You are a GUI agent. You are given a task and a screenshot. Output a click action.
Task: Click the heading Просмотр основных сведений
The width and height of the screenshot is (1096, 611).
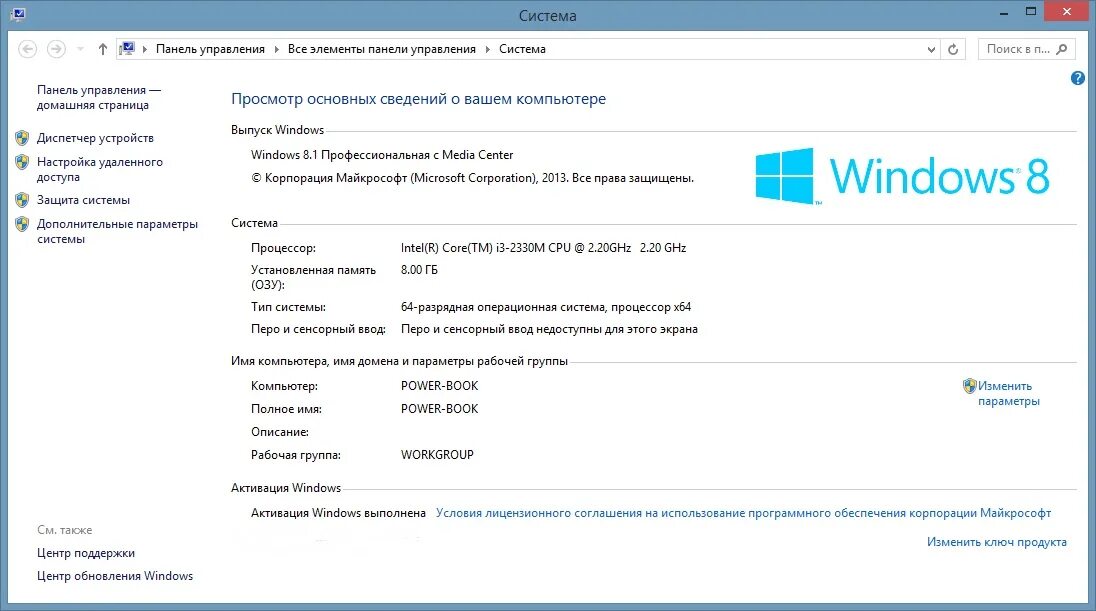tap(418, 99)
